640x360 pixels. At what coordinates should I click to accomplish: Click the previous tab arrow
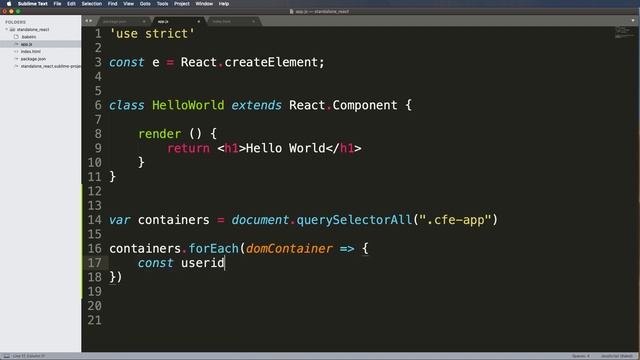87,21
